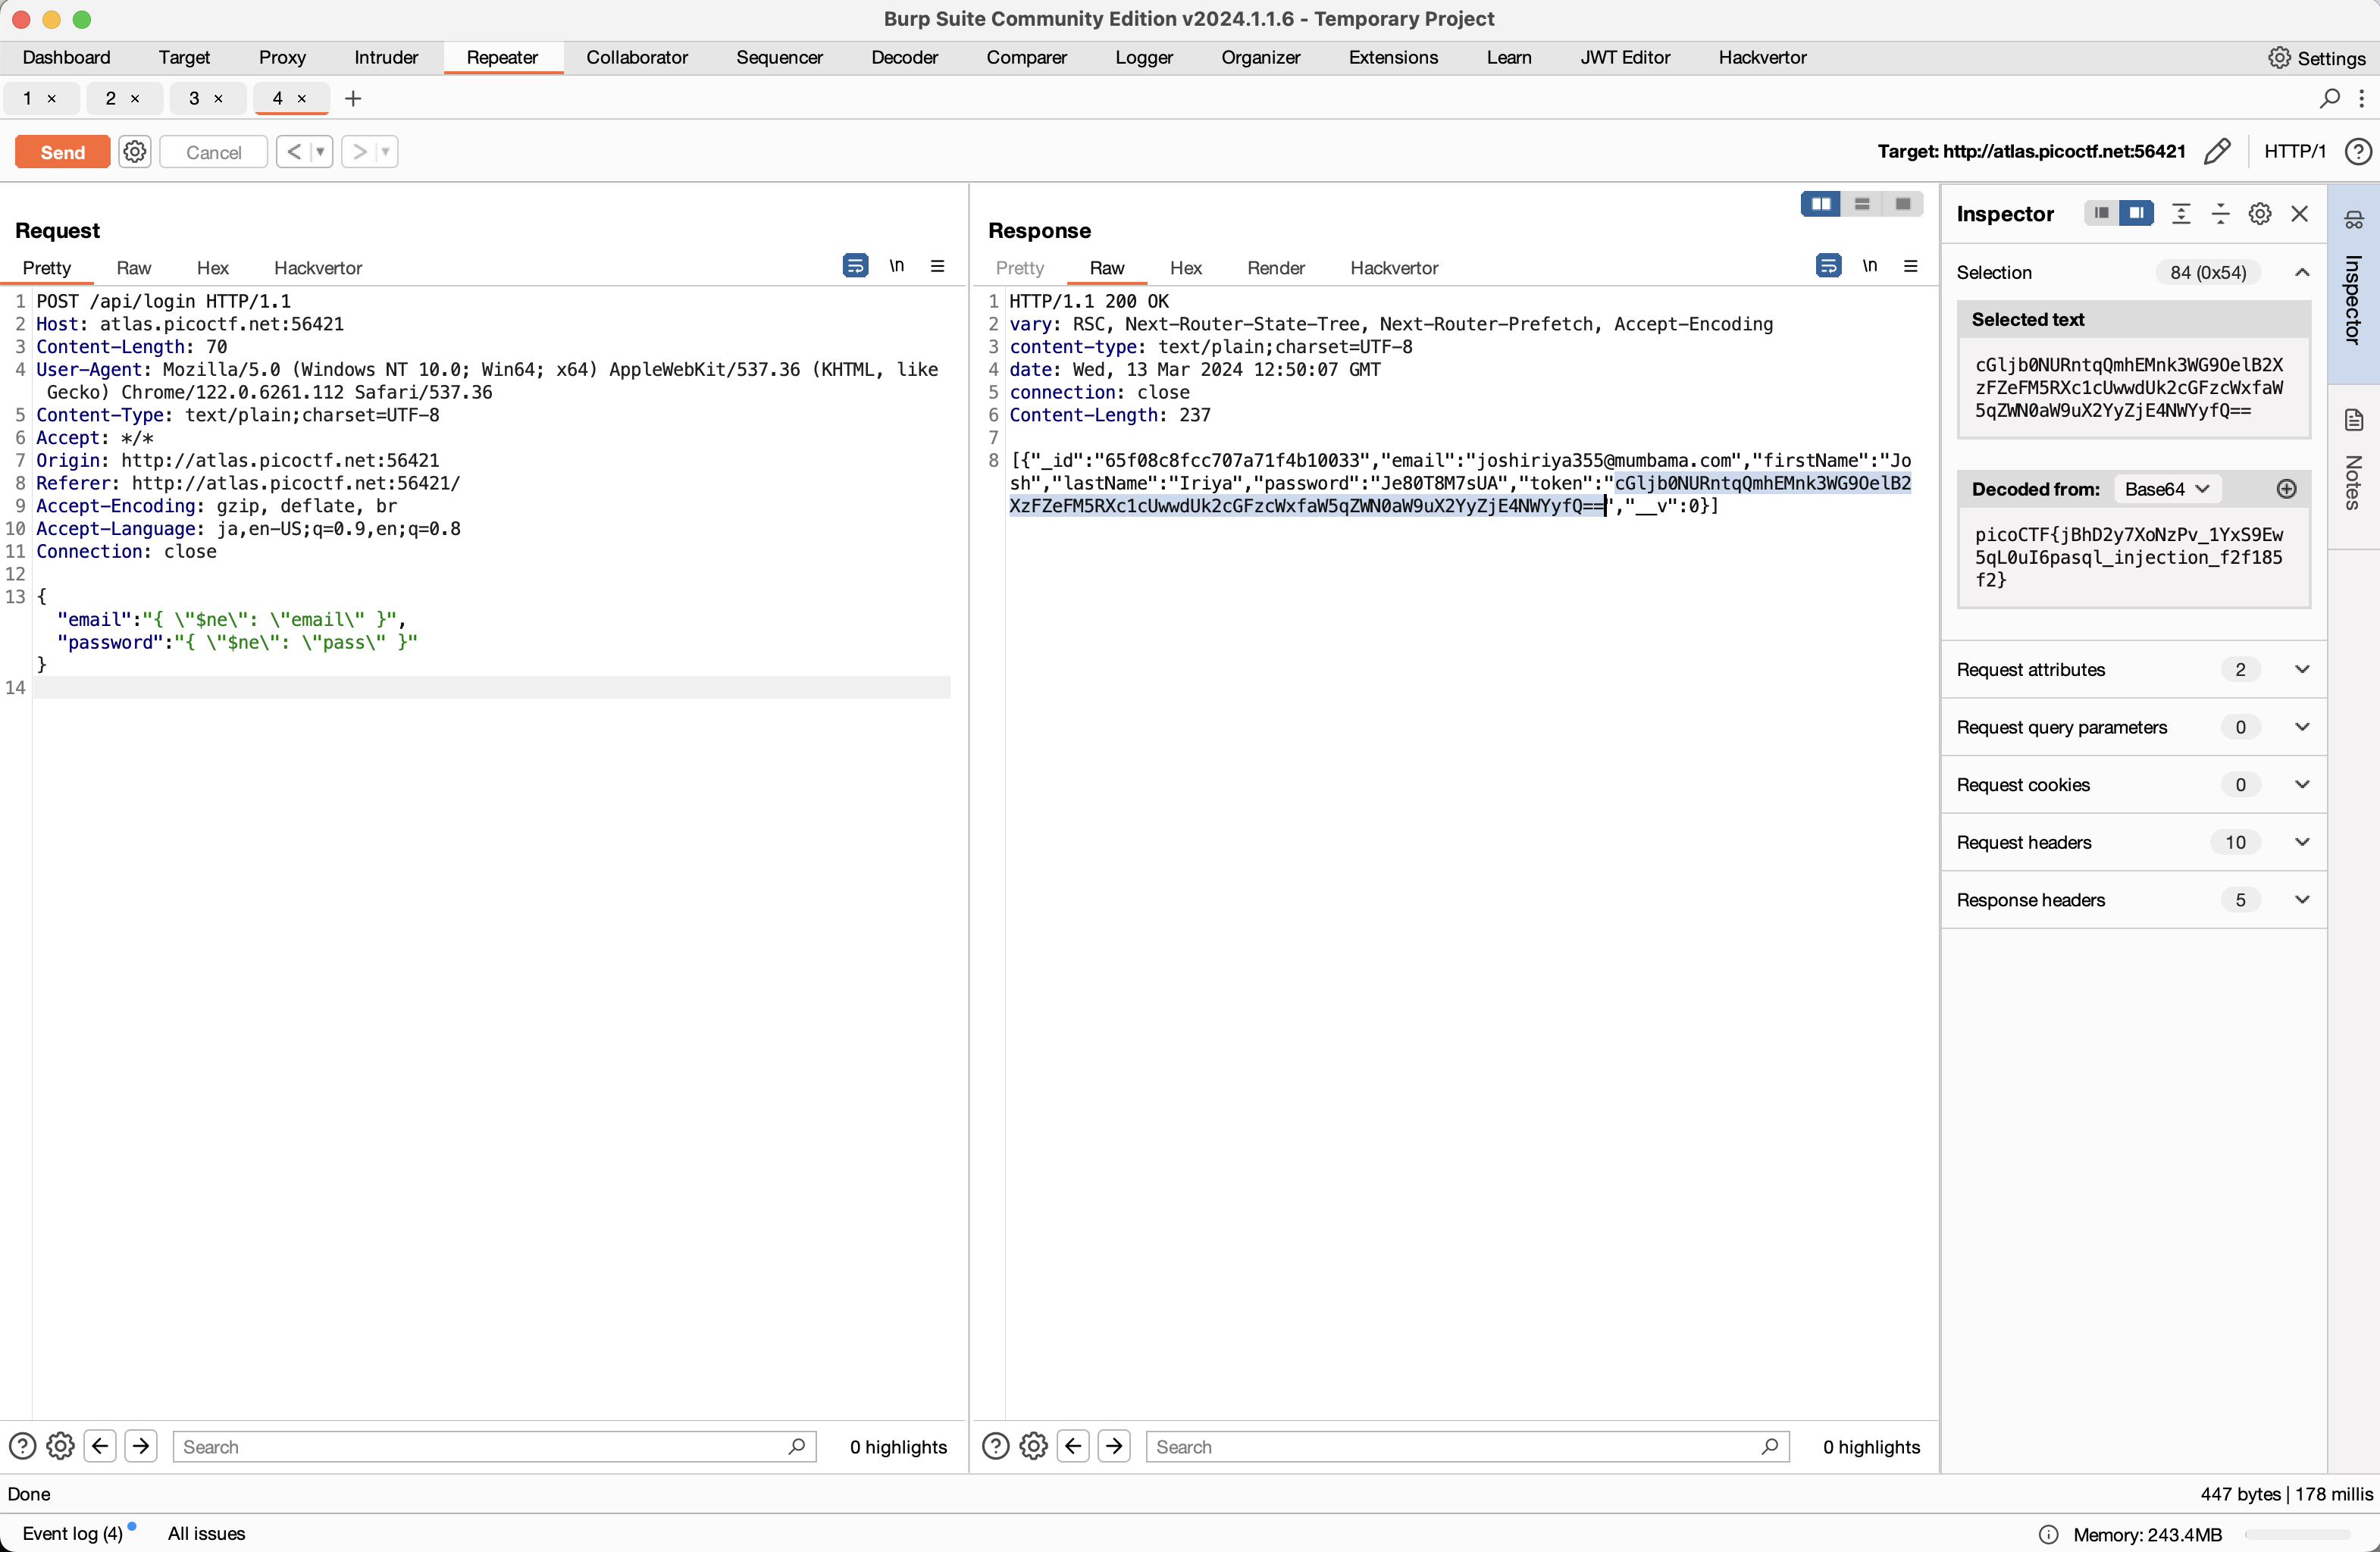Open the Notes side panel icon
Image resolution: width=2380 pixels, height=1552 pixels.
click(2353, 420)
